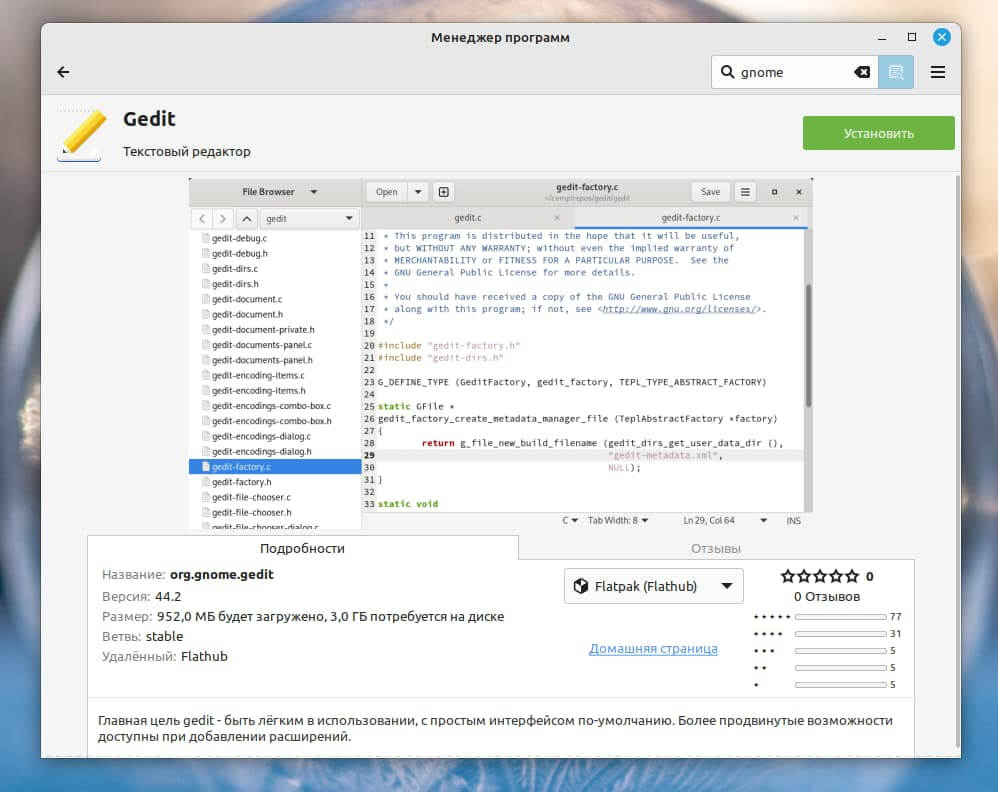The height and width of the screenshot is (792, 998).
Task: Select gedit-factory.c in the preview file list
Action: tap(275, 467)
